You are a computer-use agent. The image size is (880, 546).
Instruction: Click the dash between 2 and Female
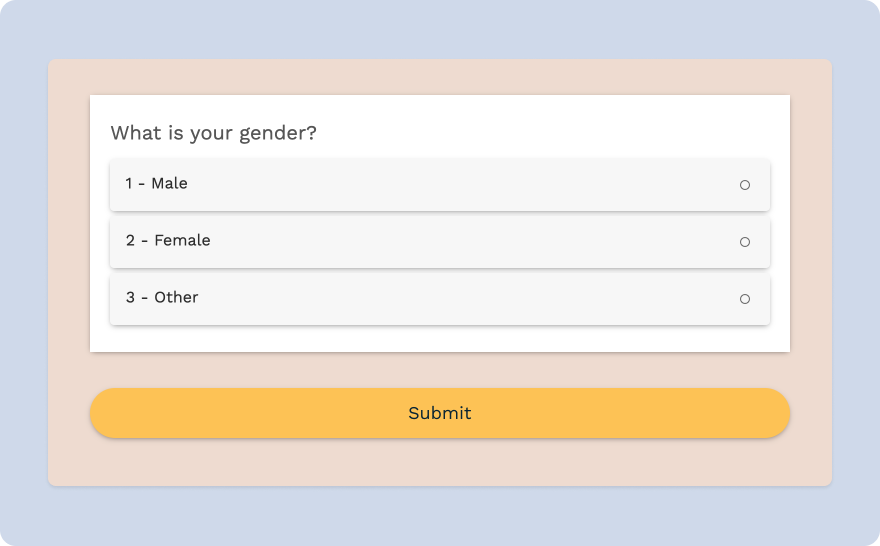pyautogui.click(x=145, y=241)
